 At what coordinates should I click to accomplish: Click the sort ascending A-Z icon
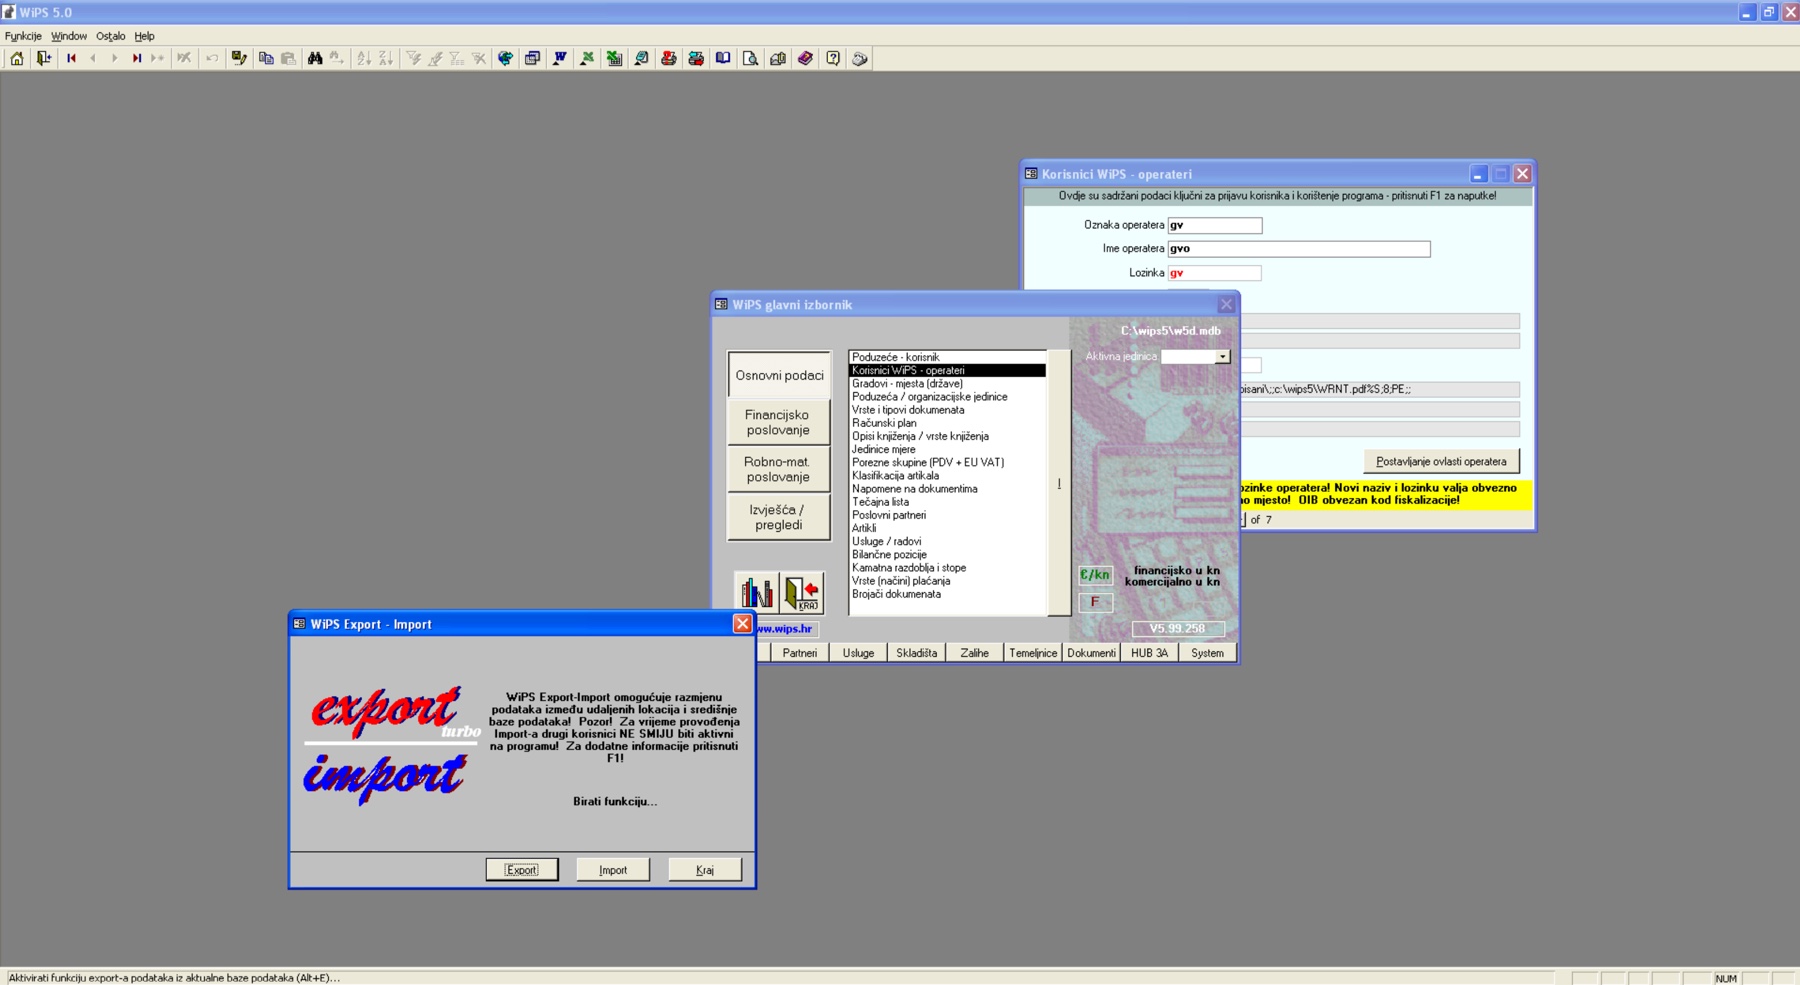pos(364,58)
